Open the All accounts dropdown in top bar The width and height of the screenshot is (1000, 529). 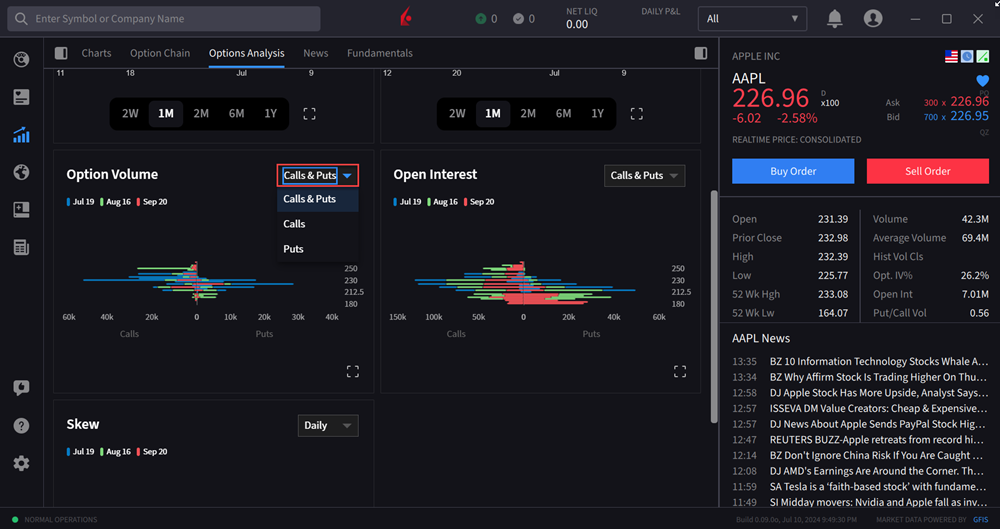753,19
